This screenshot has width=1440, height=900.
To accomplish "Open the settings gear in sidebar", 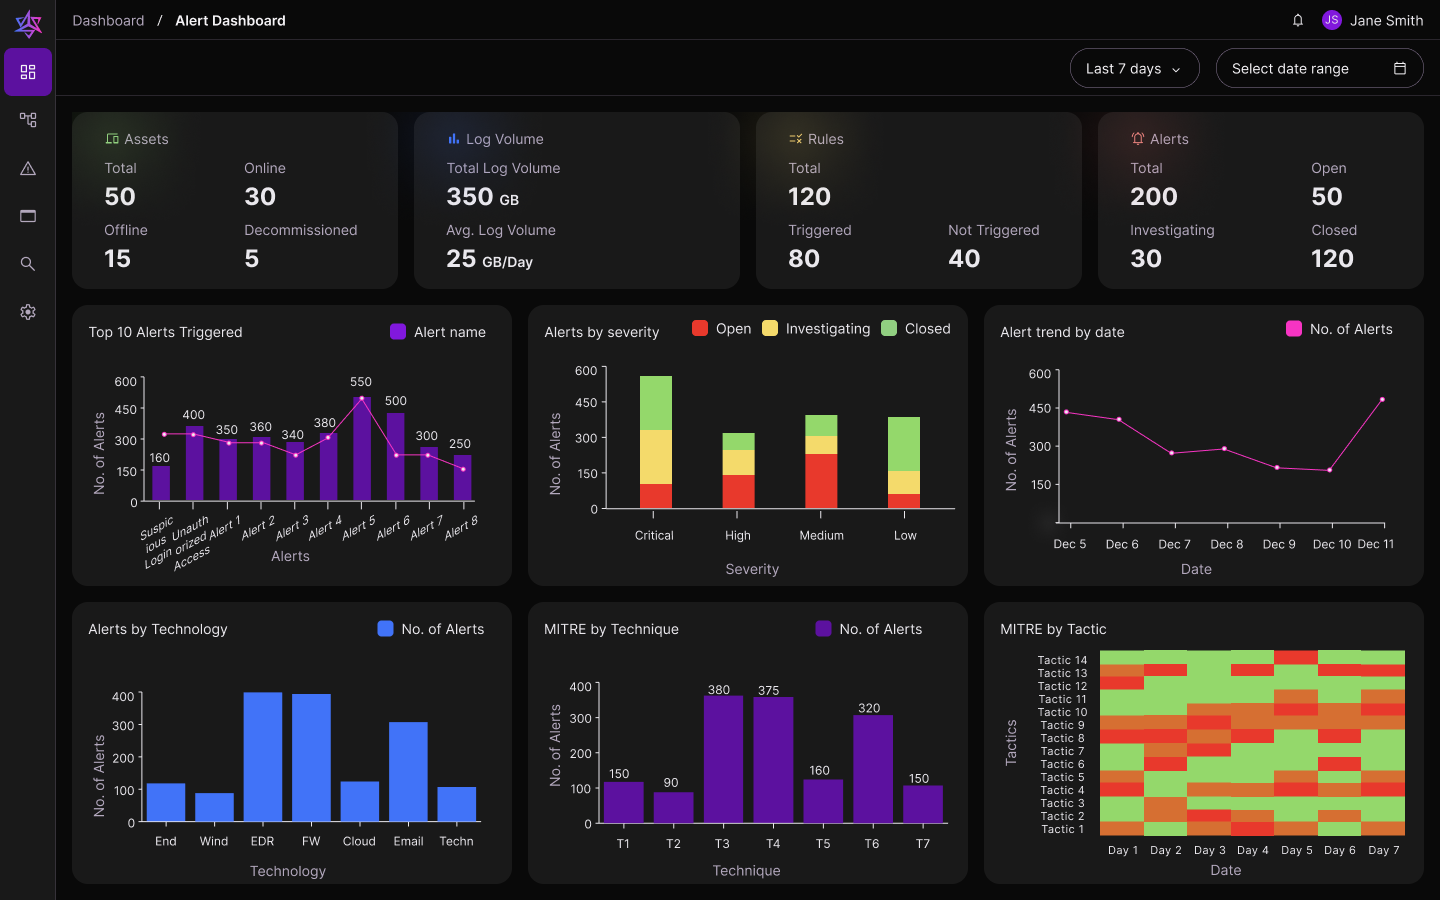I will 28,312.
